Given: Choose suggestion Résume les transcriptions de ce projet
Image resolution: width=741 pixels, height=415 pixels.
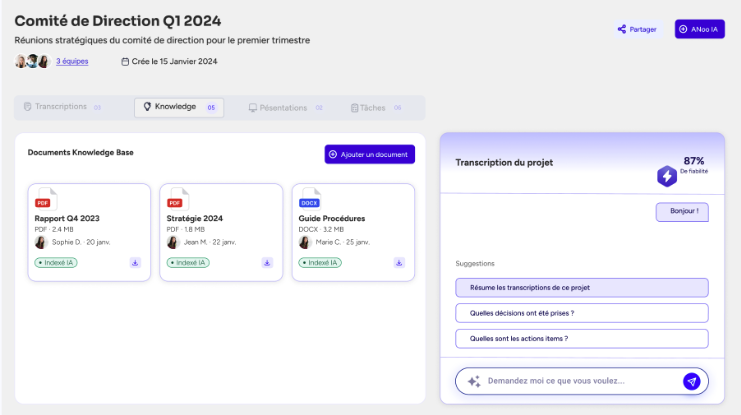Looking at the screenshot, I should pos(582,287).
